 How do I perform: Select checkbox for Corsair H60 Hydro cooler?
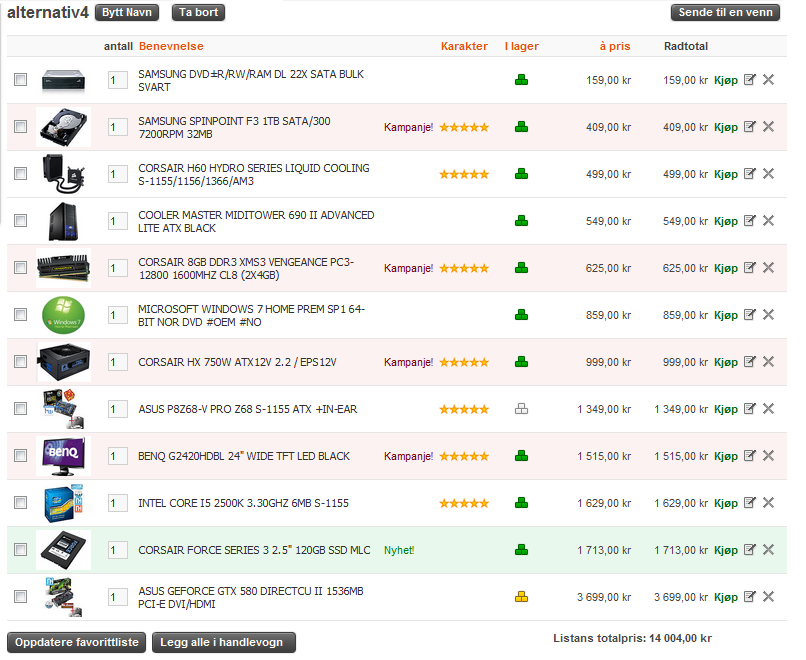21,174
